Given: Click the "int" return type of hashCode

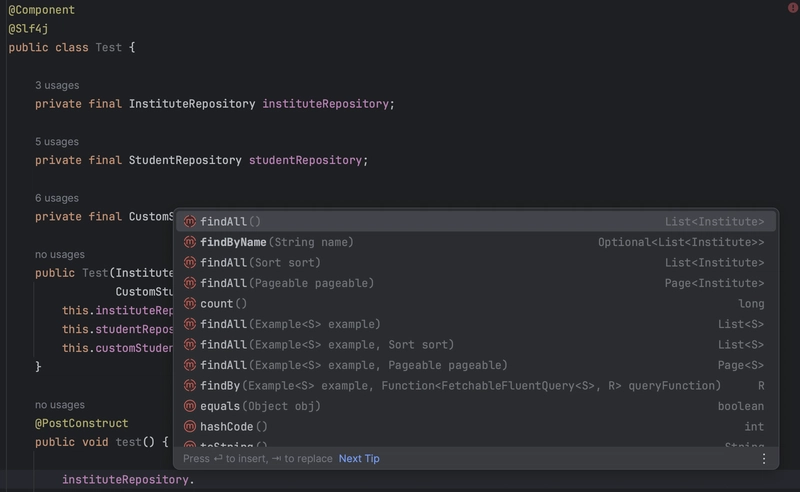Looking at the screenshot, I should coord(754,427).
